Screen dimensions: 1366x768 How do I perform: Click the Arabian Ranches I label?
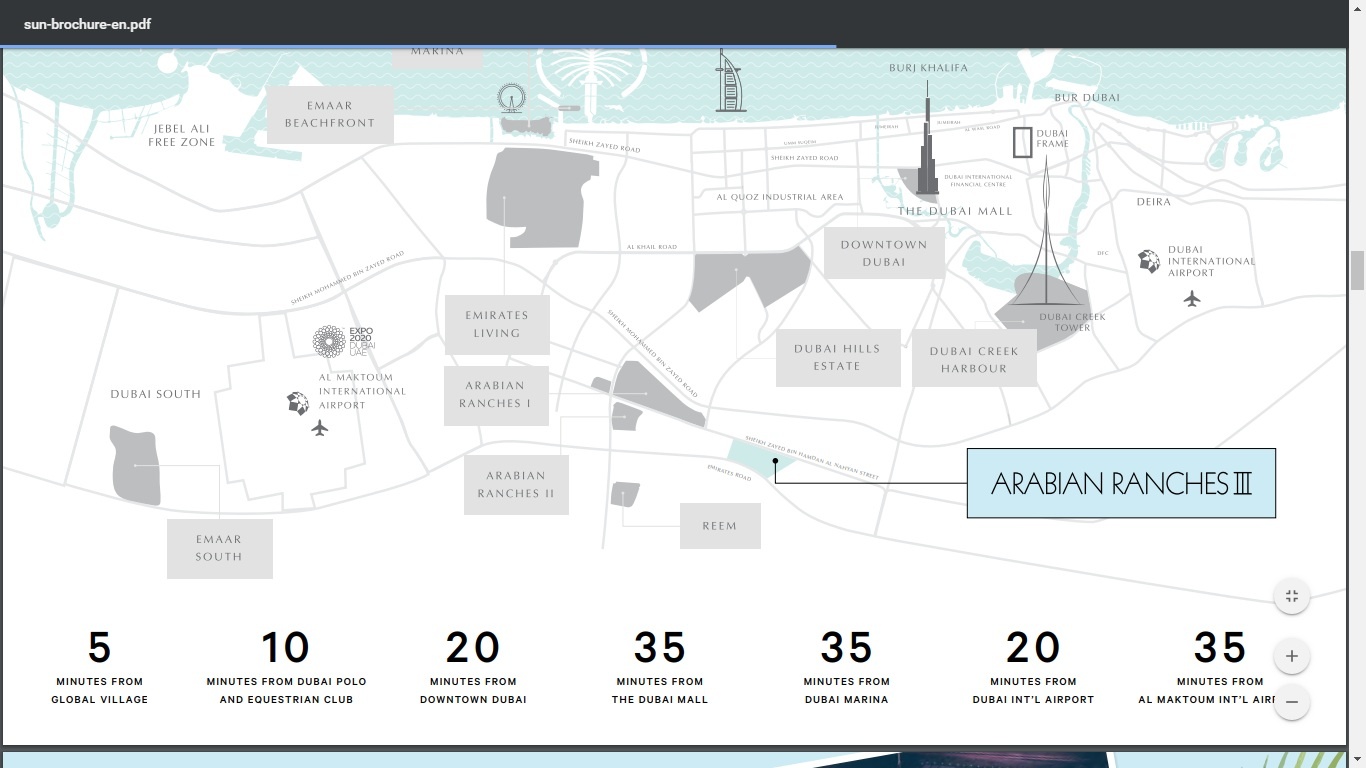(496, 395)
